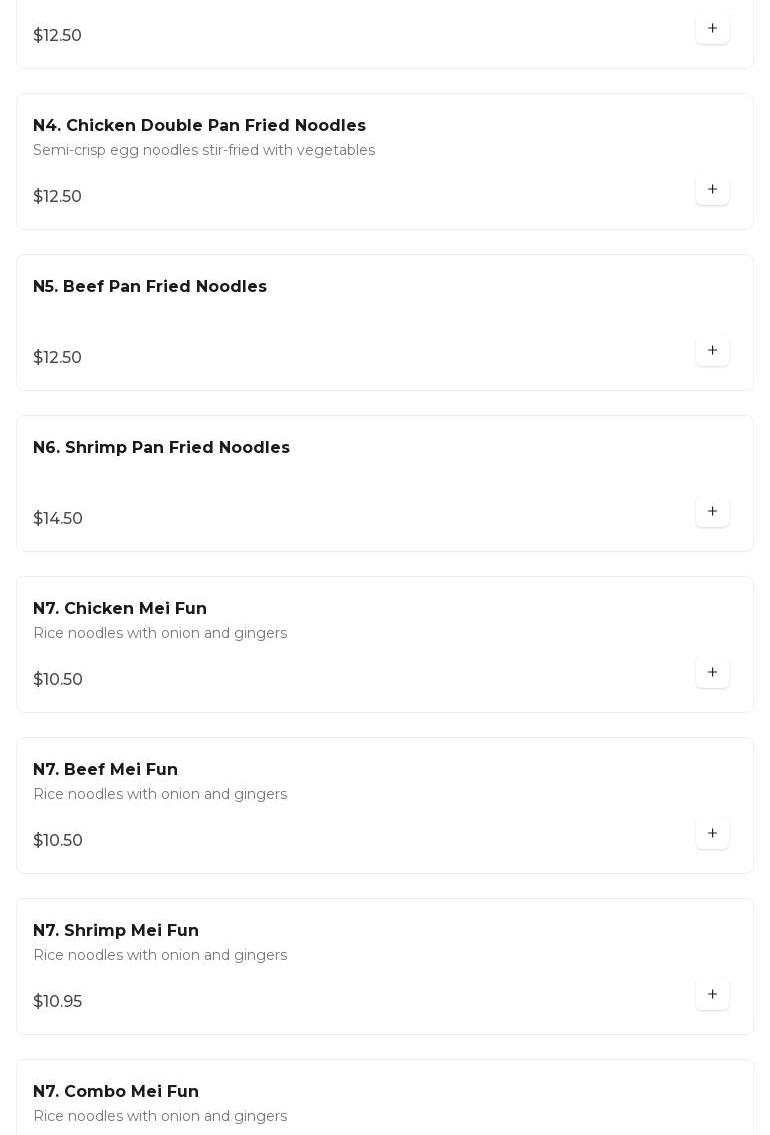Viewport: 770px width, 1135px height.
Task: Add N4 Chicken Double Pan Fried Noodles
Action: (x=712, y=190)
